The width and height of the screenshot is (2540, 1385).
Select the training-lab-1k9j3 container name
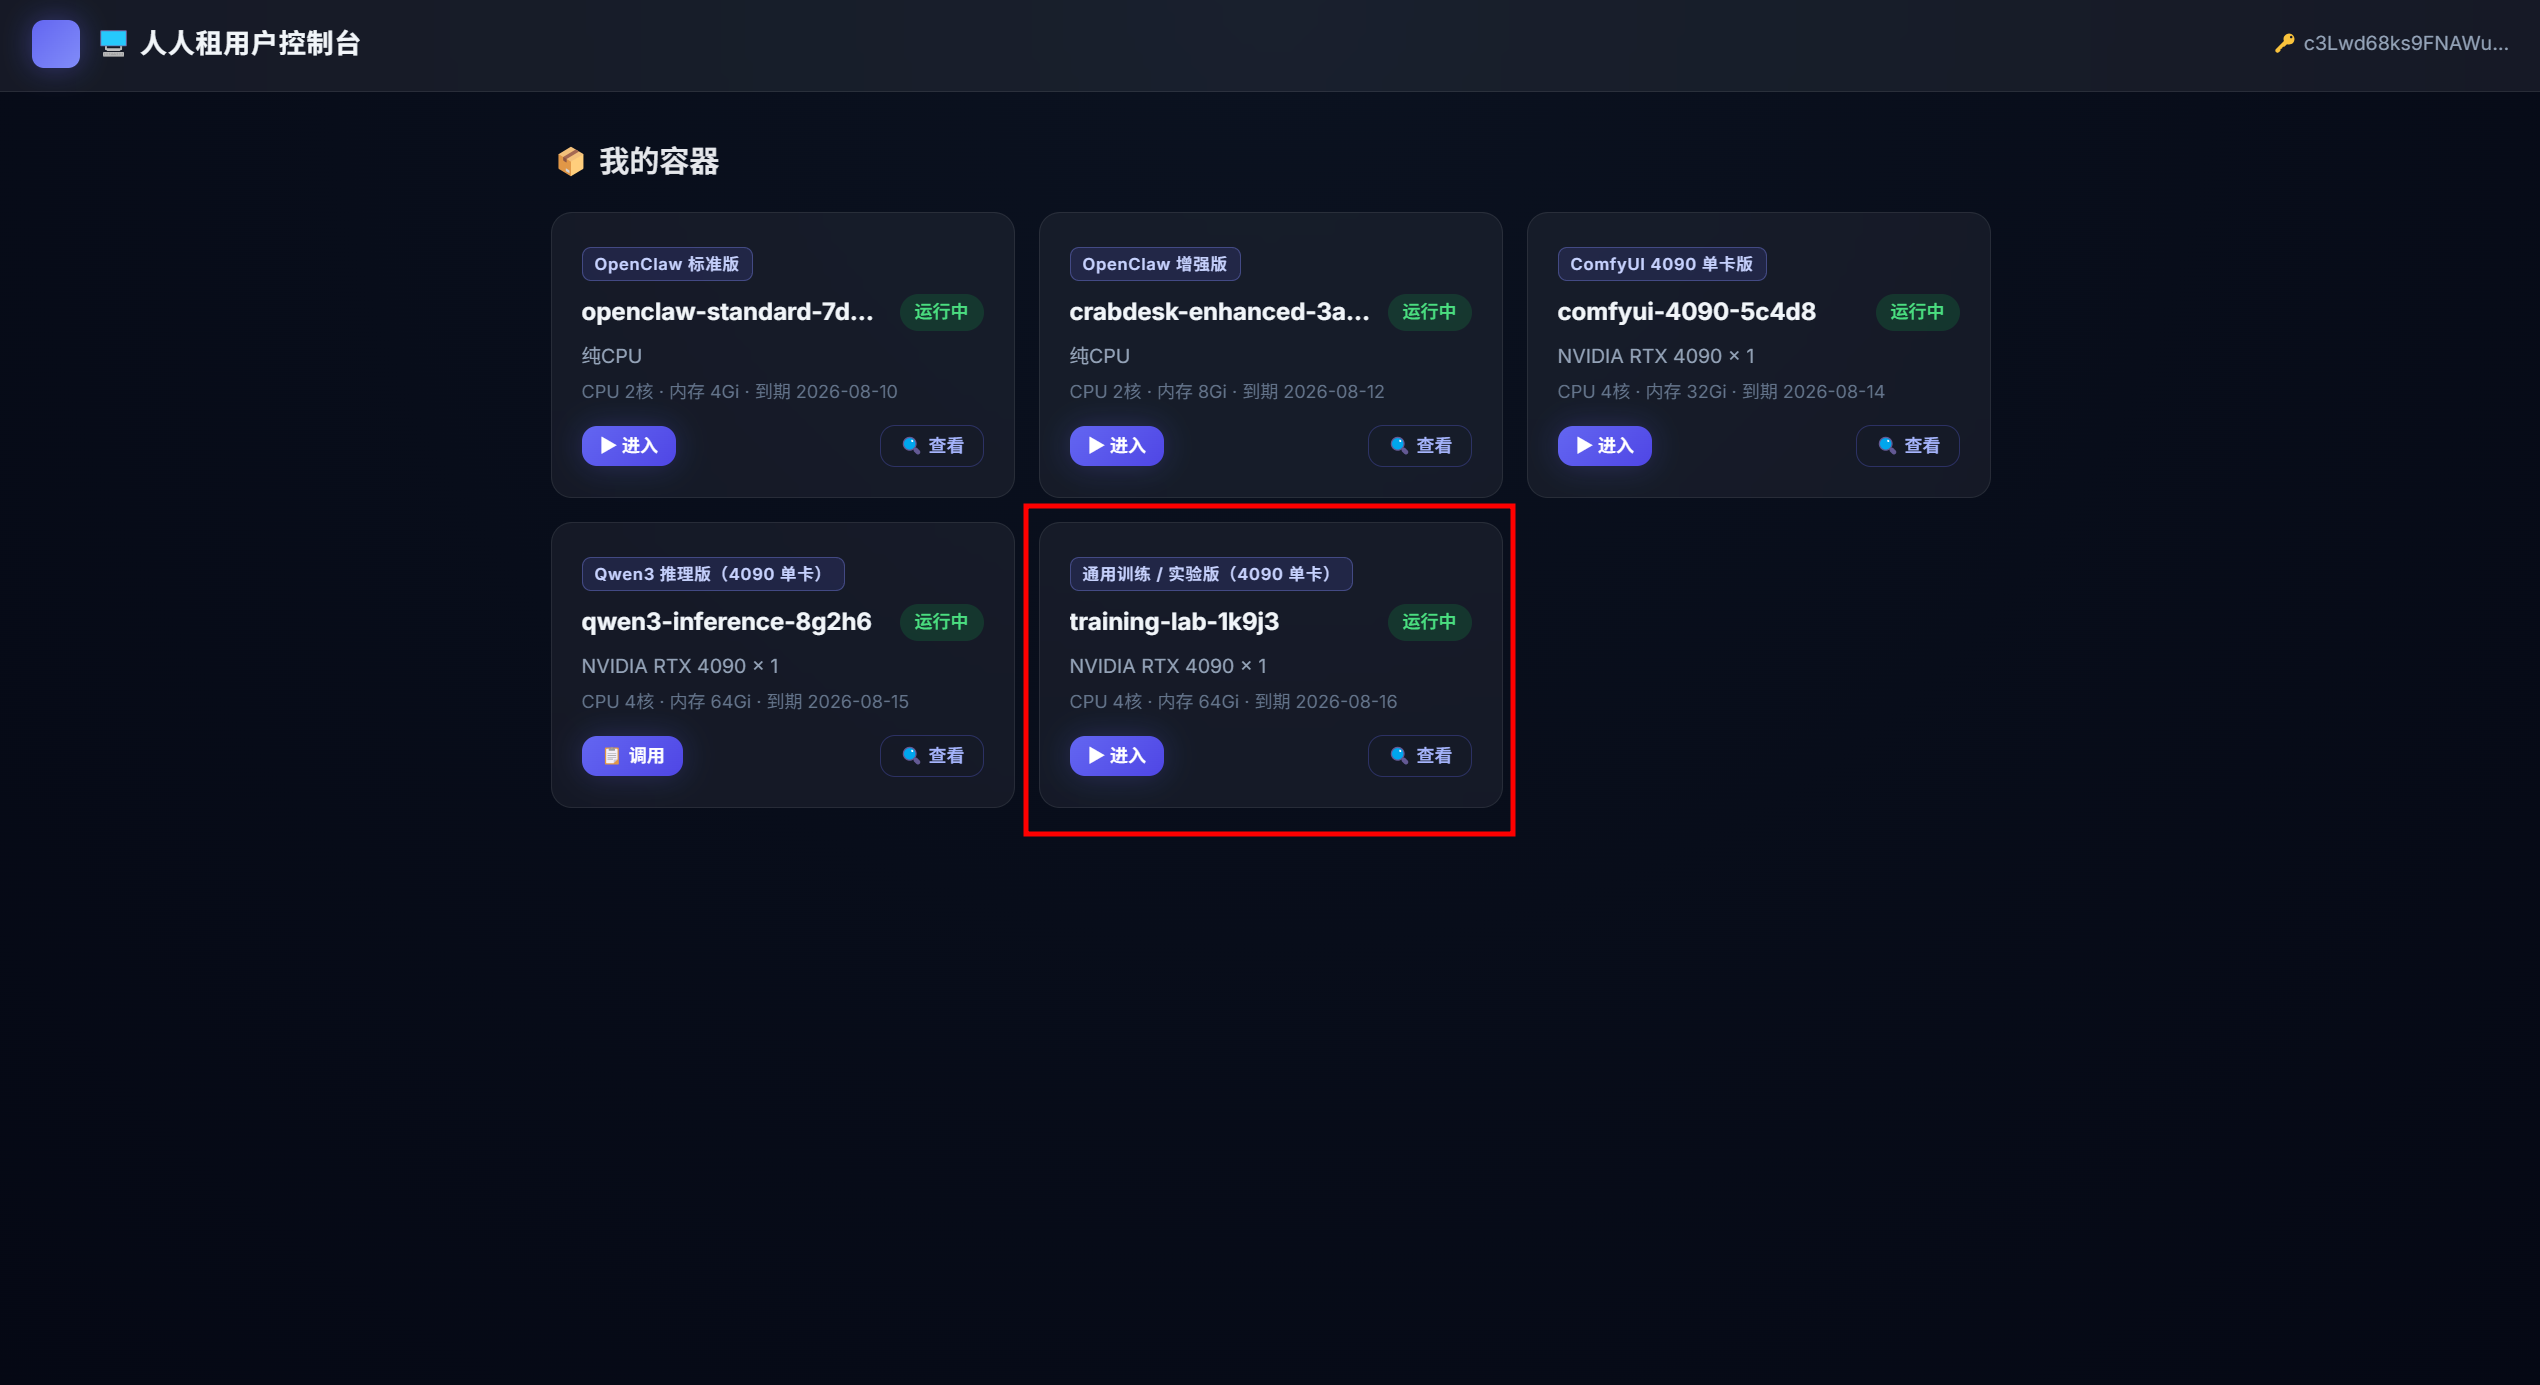pos(1174,622)
